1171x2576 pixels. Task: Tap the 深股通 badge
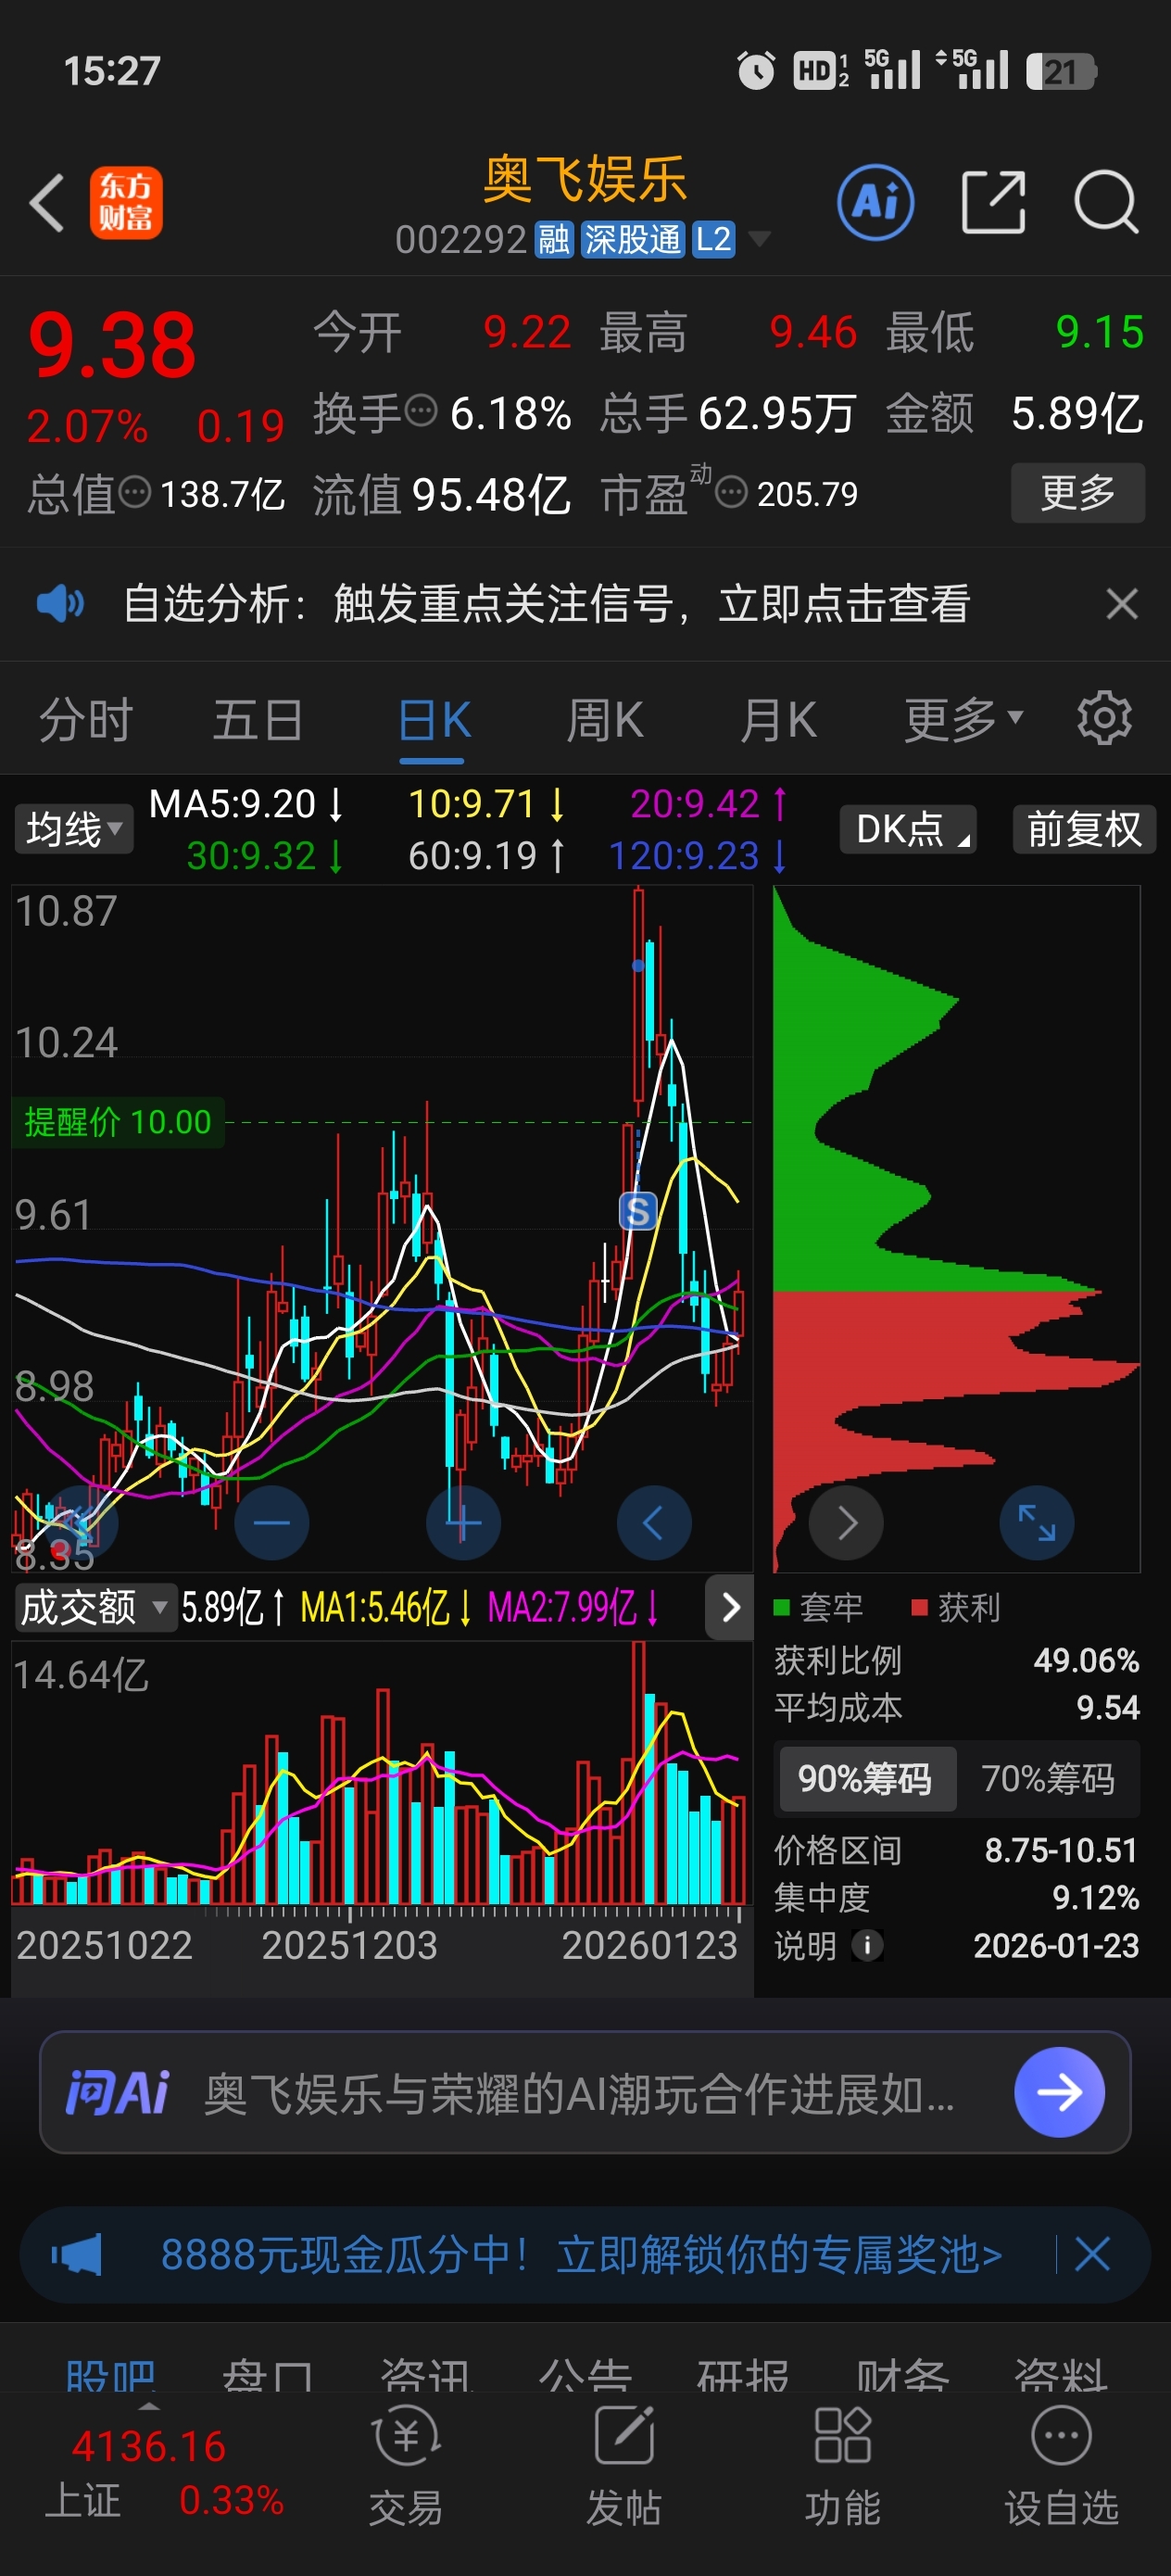click(633, 240)
